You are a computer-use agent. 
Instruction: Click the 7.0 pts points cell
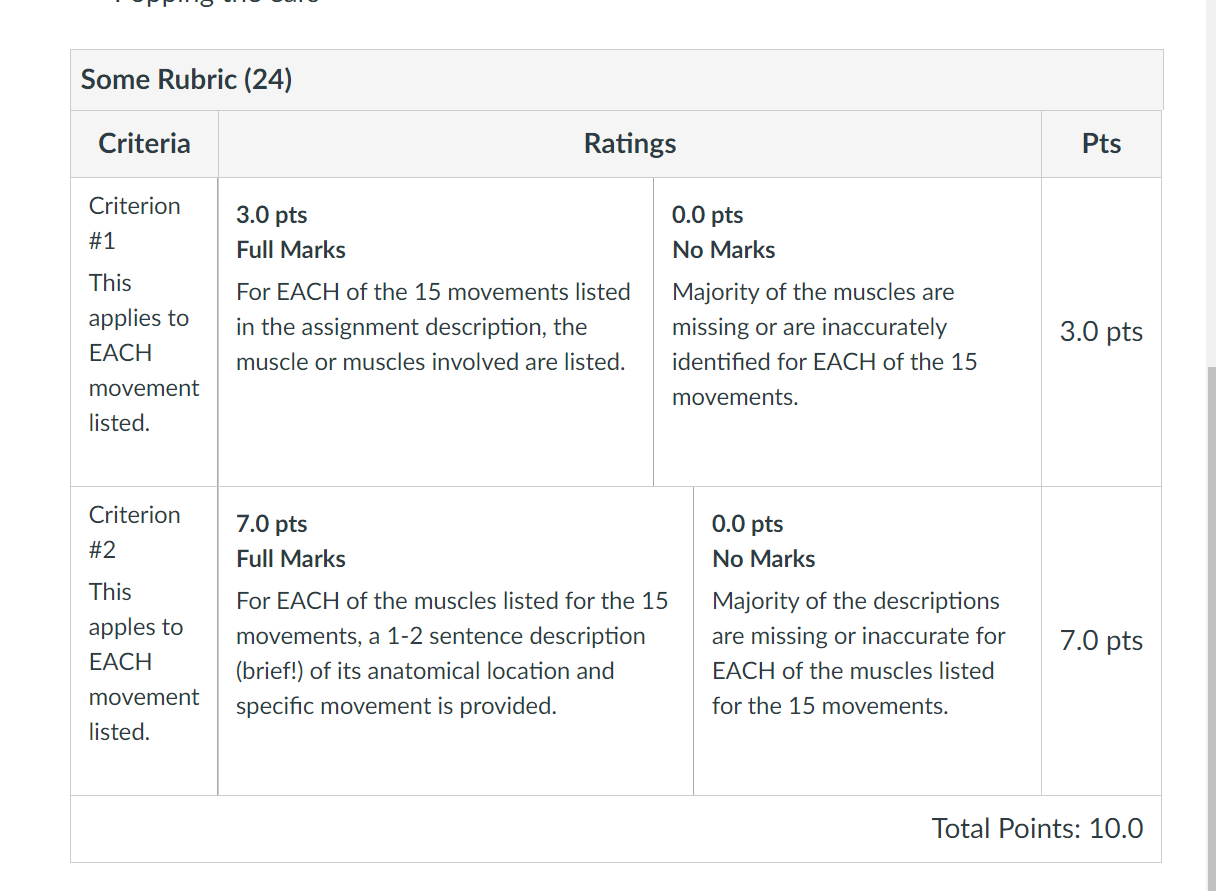[1101, 641]
